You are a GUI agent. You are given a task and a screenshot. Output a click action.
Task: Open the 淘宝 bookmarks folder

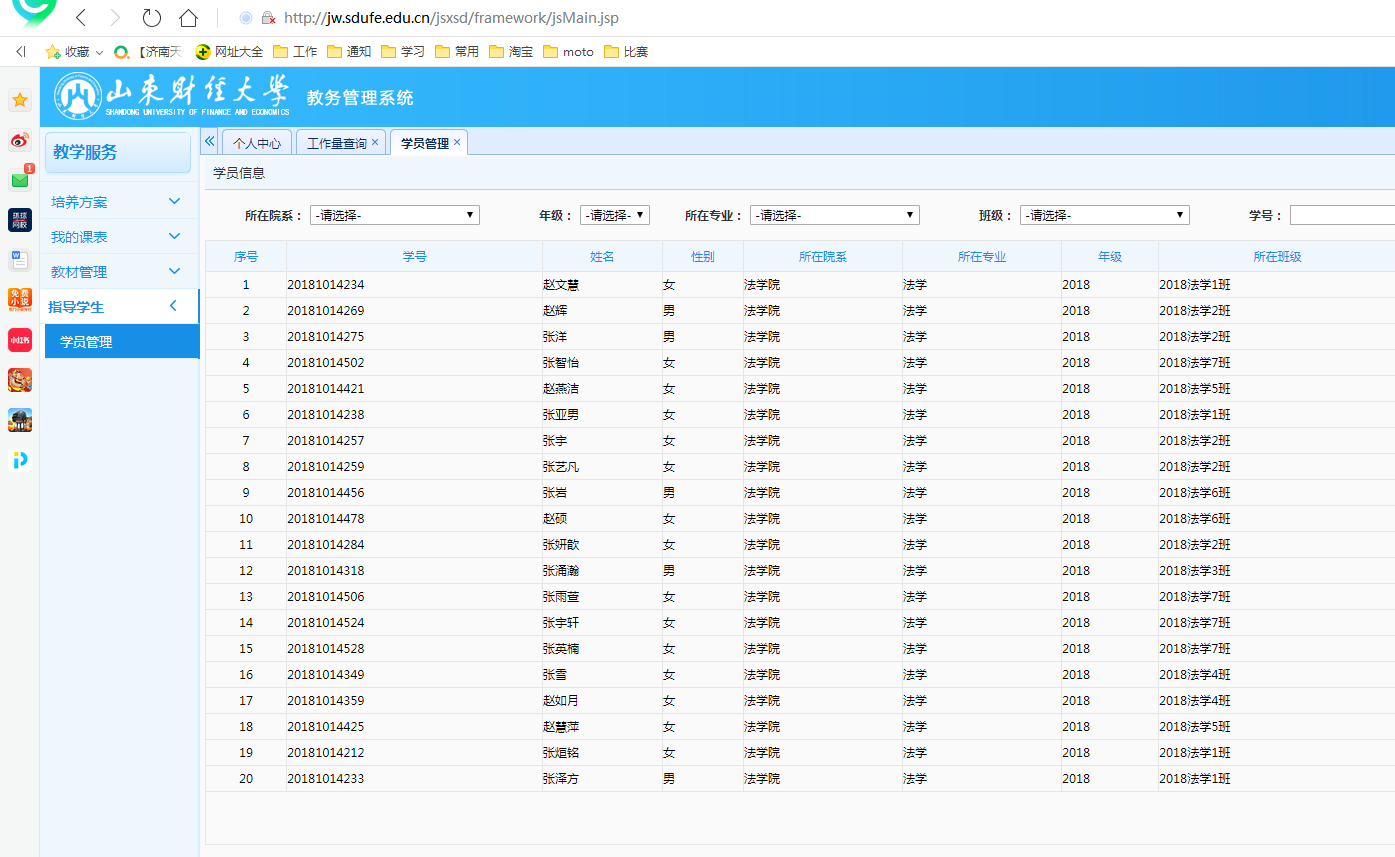point(510,52)
